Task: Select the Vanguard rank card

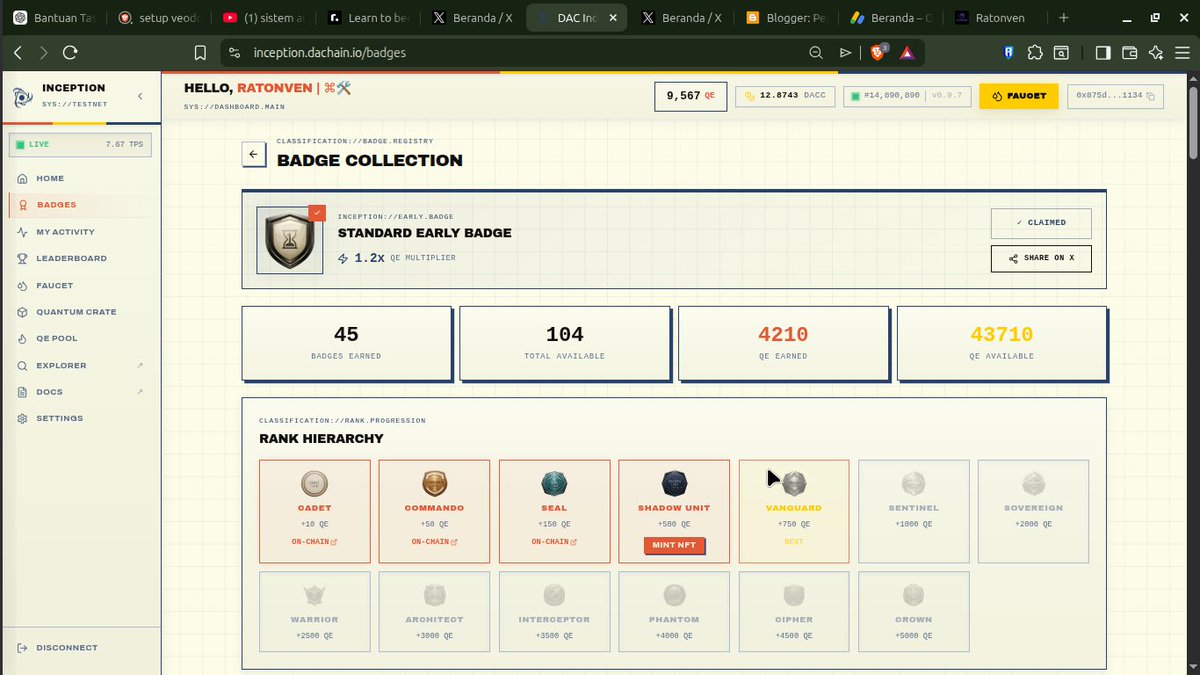Action: tap(794, 511)
